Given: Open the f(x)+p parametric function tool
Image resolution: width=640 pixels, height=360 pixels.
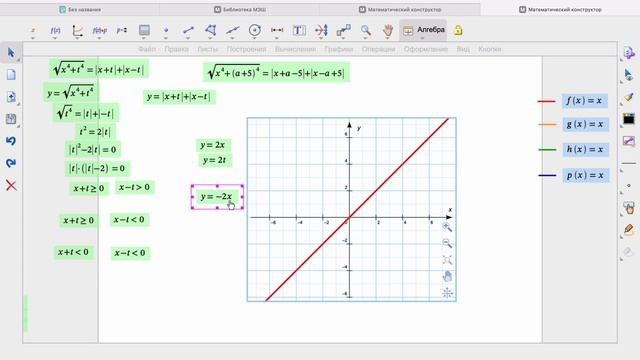Looking at the screenshot, I should pyautogui.click(x=100, y=30).
